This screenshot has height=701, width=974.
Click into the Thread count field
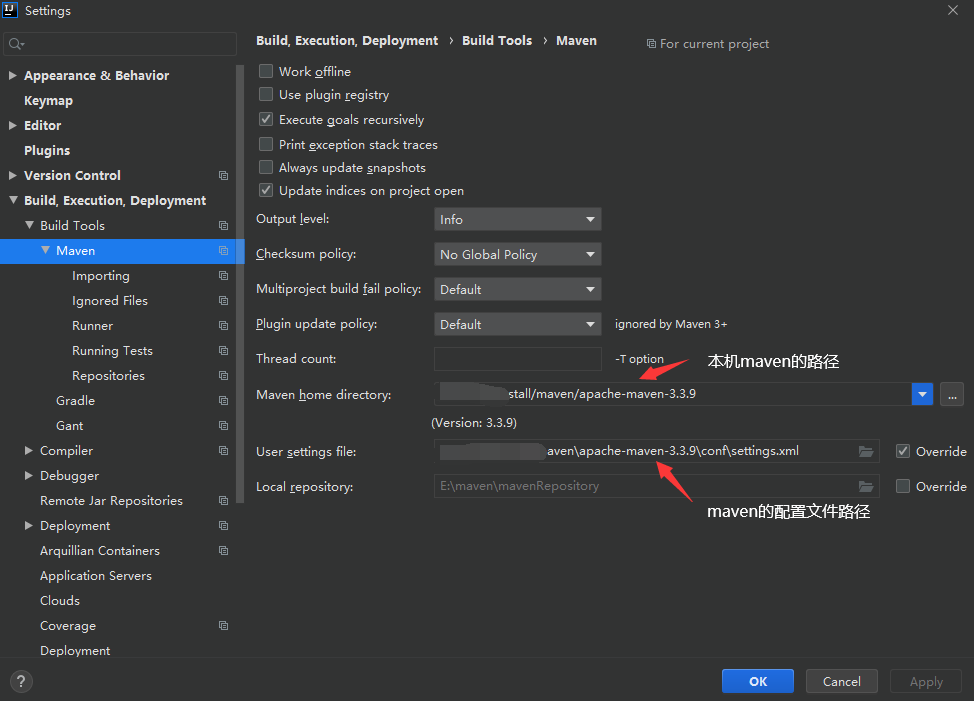[x=517, y=359]
